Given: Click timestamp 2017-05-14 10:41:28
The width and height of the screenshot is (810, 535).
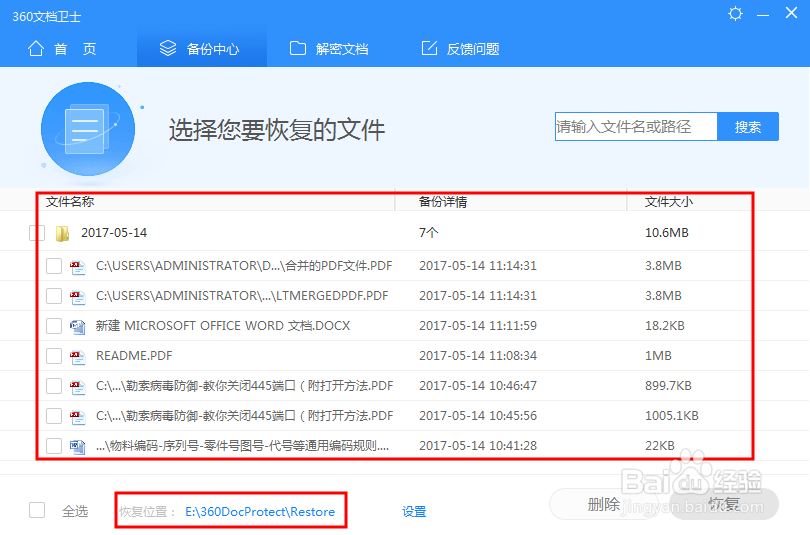Looking at the screenshot, I should (x=478, y=446).
